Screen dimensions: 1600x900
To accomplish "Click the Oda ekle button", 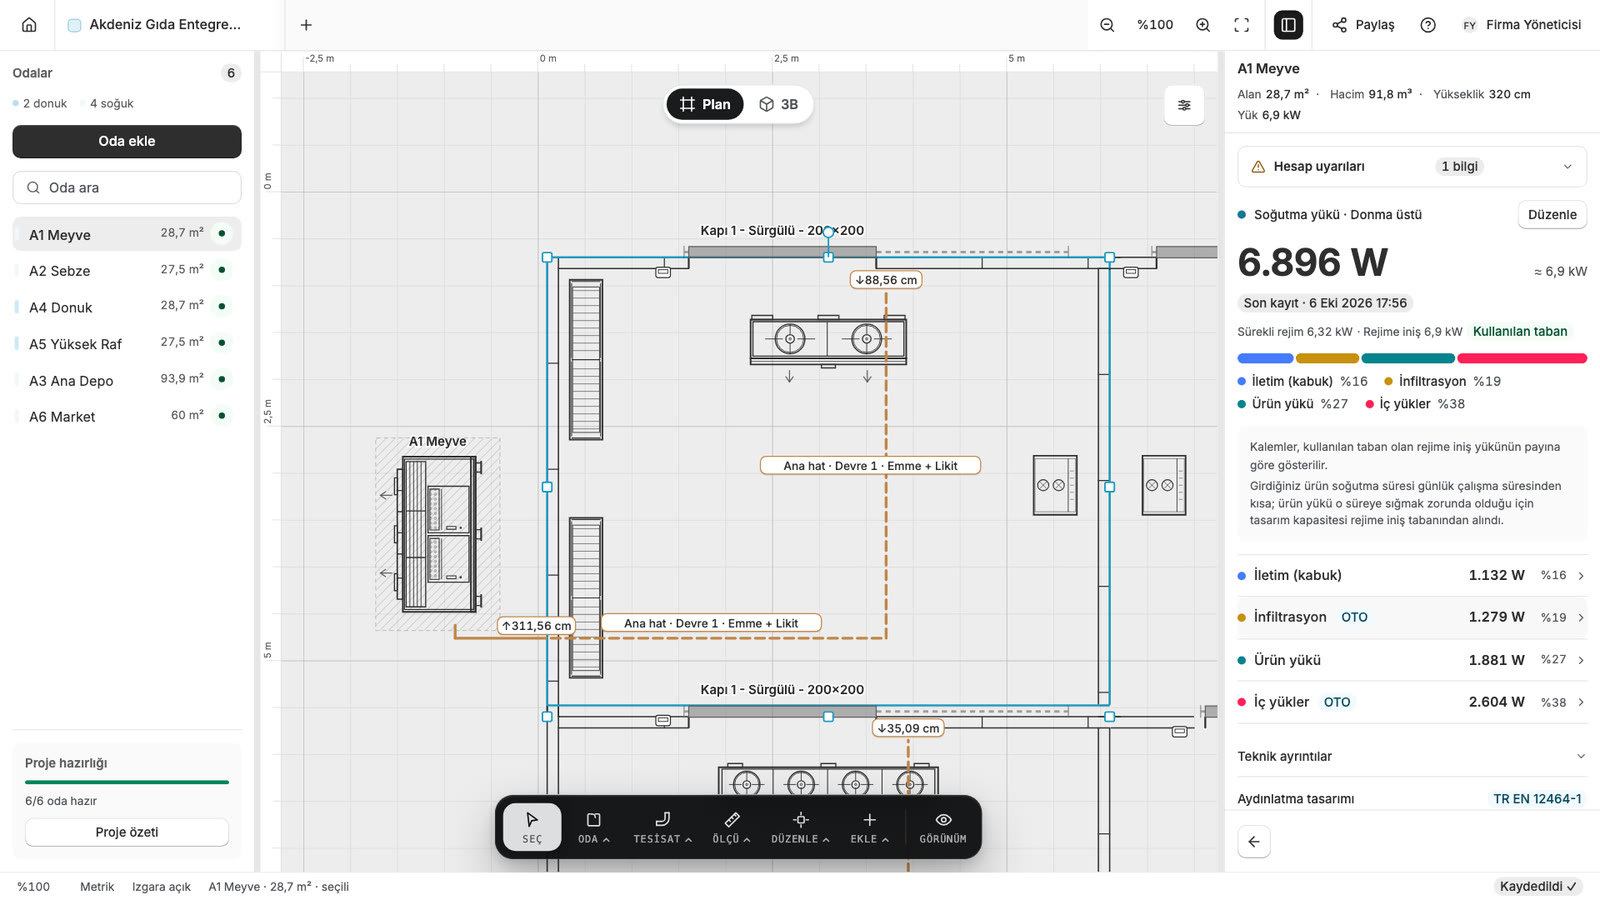I will click(x=127, y=141).
